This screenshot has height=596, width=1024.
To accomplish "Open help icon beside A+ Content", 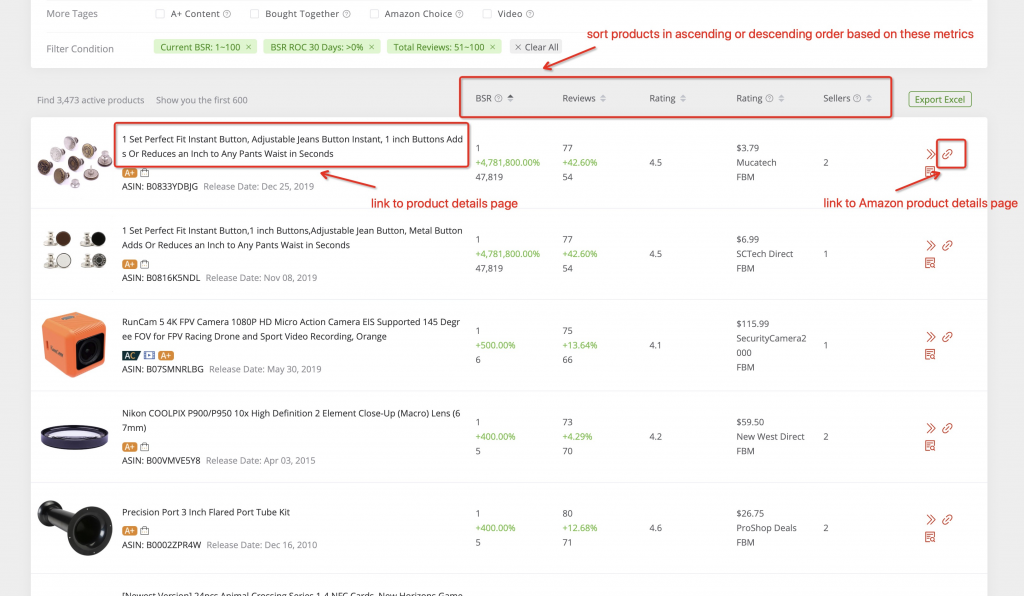I will [x=227, y=14].
